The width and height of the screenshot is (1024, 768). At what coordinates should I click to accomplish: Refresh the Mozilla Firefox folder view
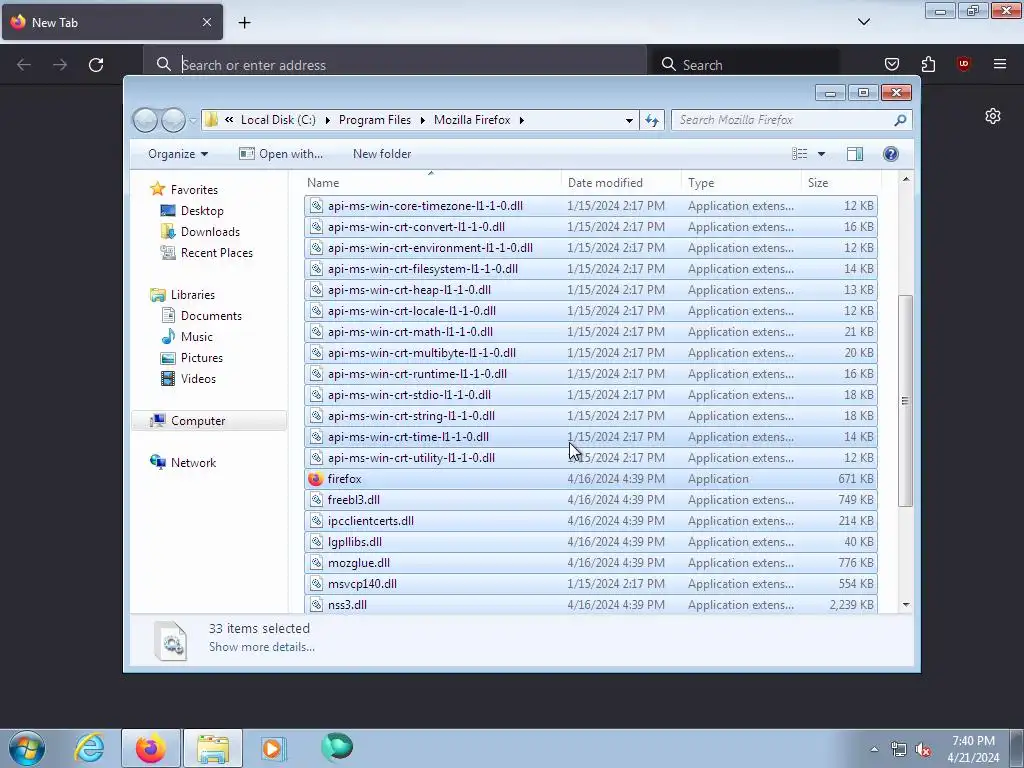(652, 120)
